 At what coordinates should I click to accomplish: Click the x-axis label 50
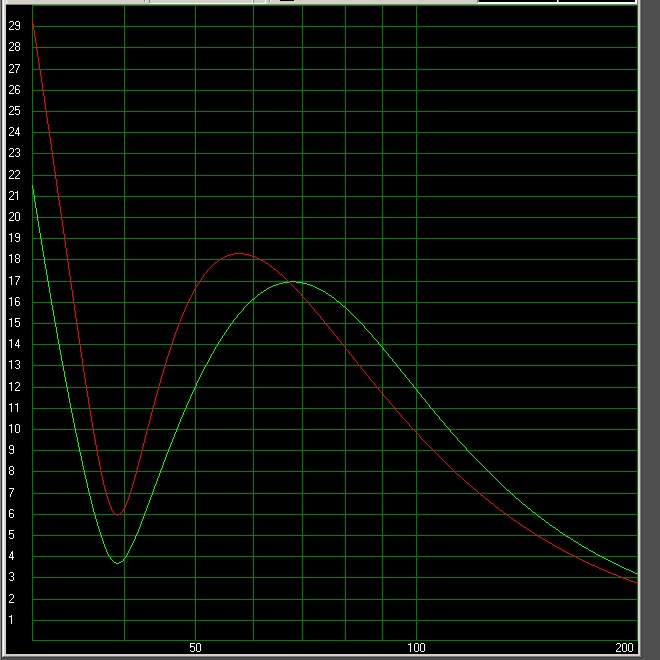point(195,647)
